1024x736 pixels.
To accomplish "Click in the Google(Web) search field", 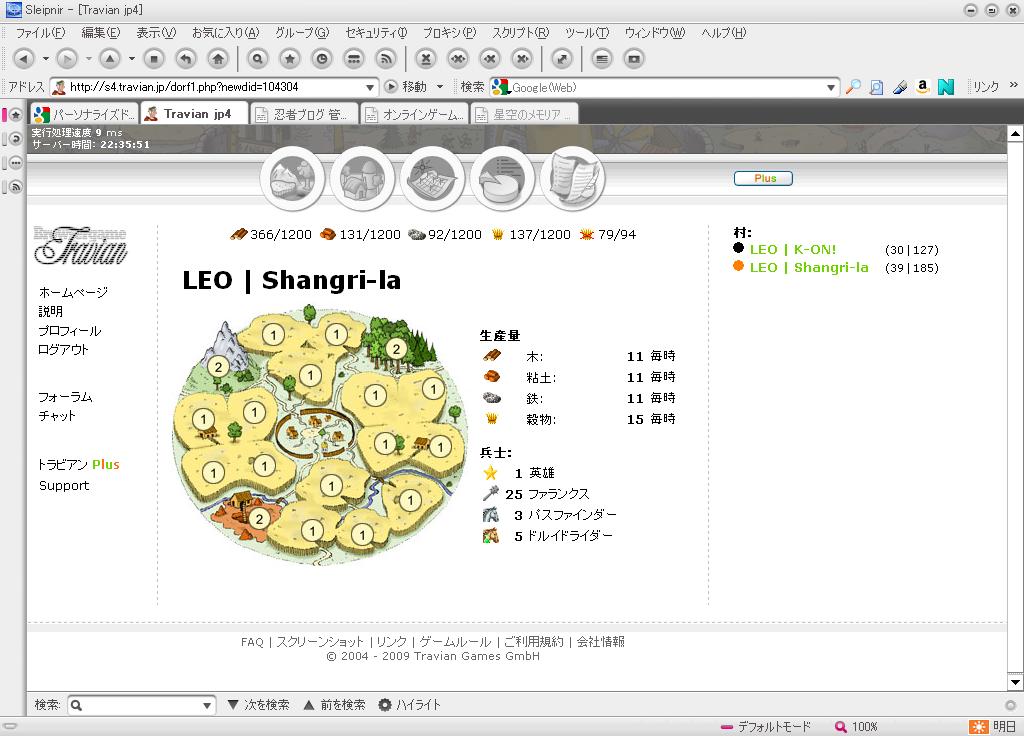I will pyautogui.click(x=666, y=87).
